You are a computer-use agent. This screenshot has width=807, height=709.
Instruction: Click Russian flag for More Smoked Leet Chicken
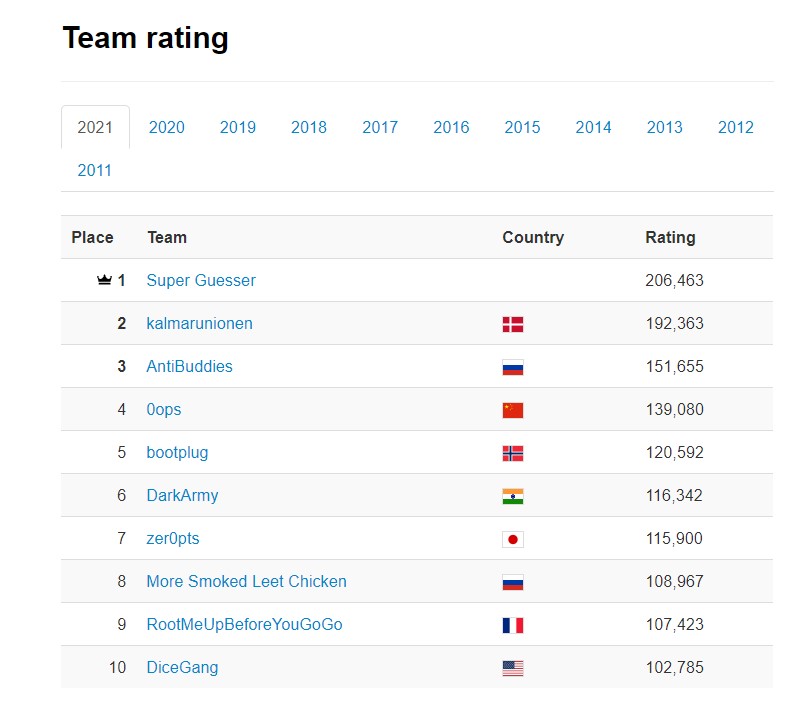(x=513, y=582)
